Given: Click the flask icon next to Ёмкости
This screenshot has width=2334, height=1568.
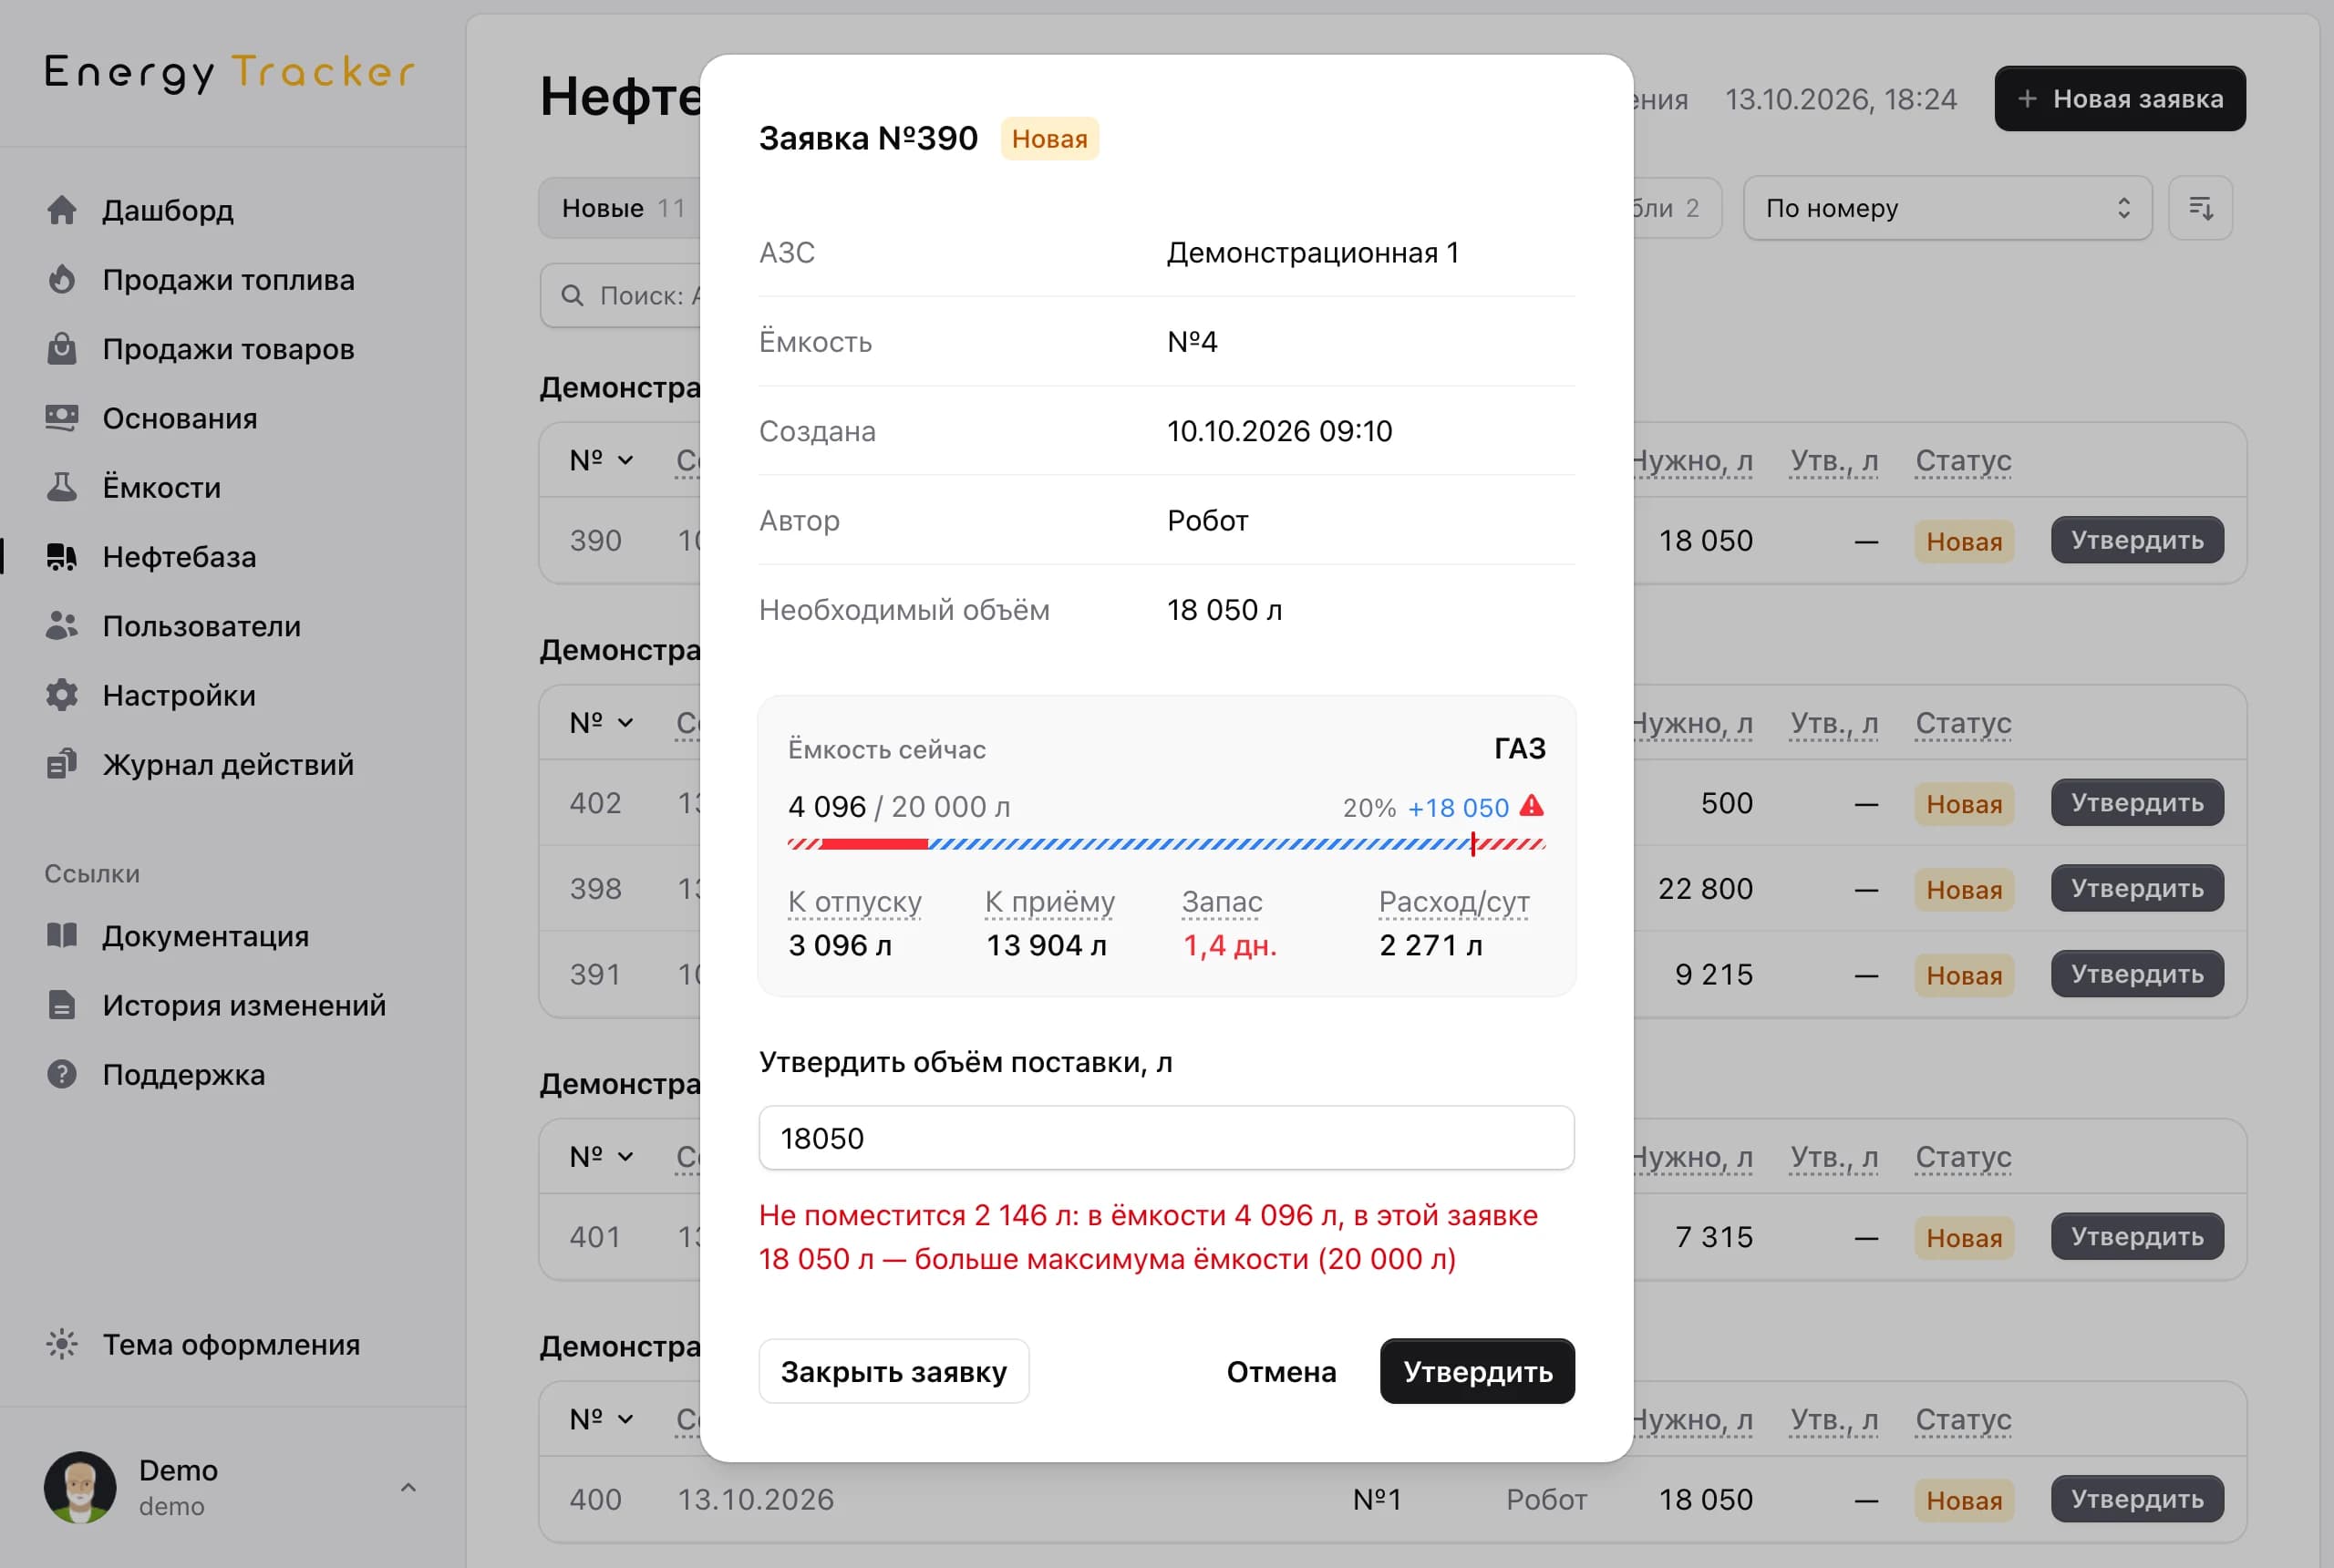Looking at the screenshot, I should coord(62,487).
